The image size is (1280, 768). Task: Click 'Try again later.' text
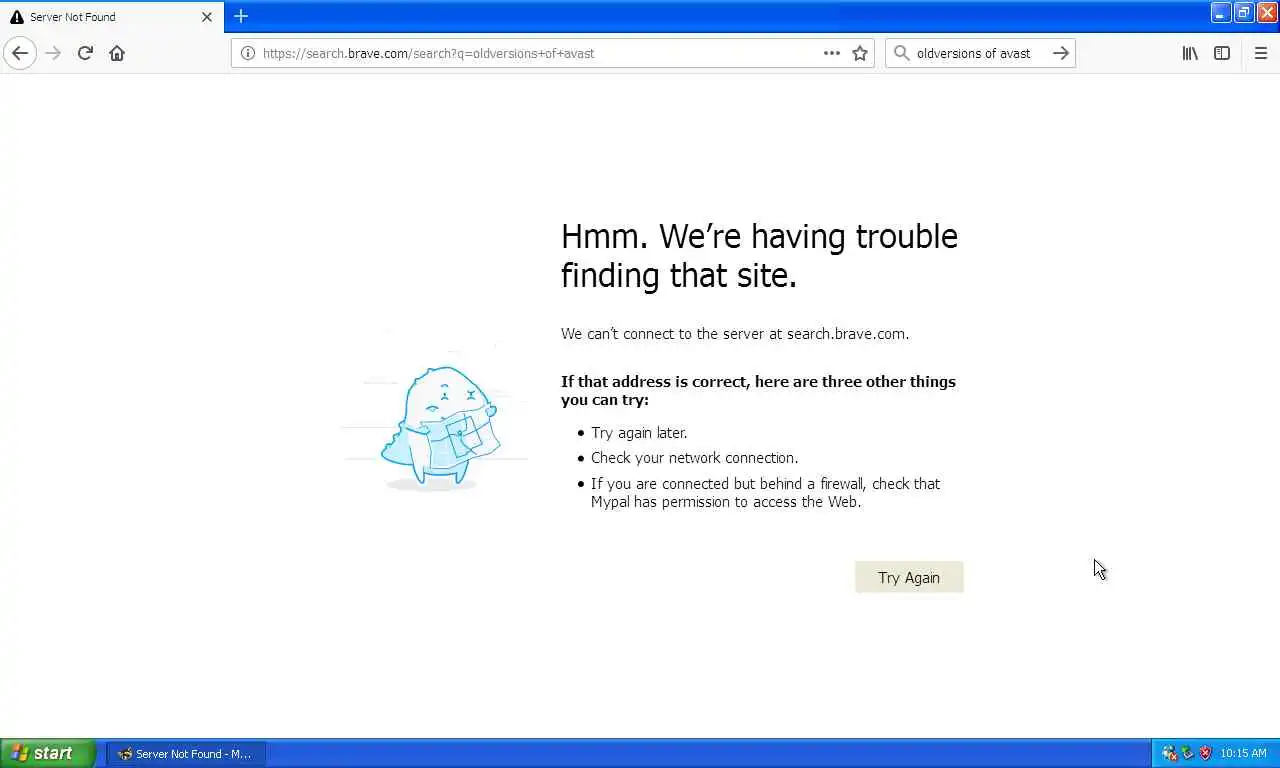coord(639,433)
